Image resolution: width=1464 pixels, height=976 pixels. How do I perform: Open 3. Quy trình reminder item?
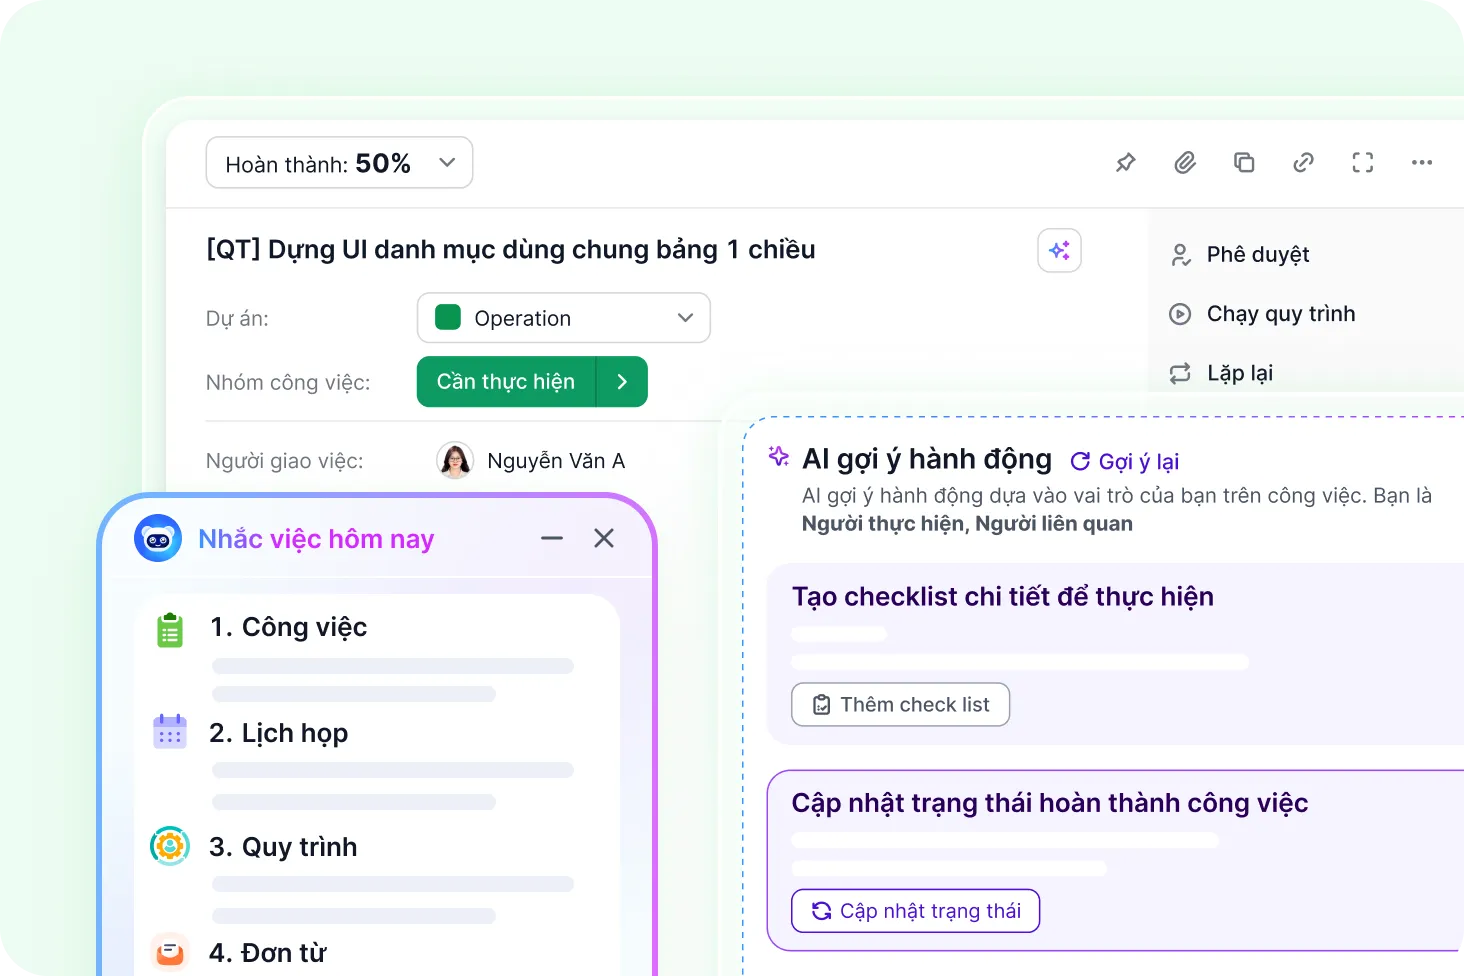283,847
